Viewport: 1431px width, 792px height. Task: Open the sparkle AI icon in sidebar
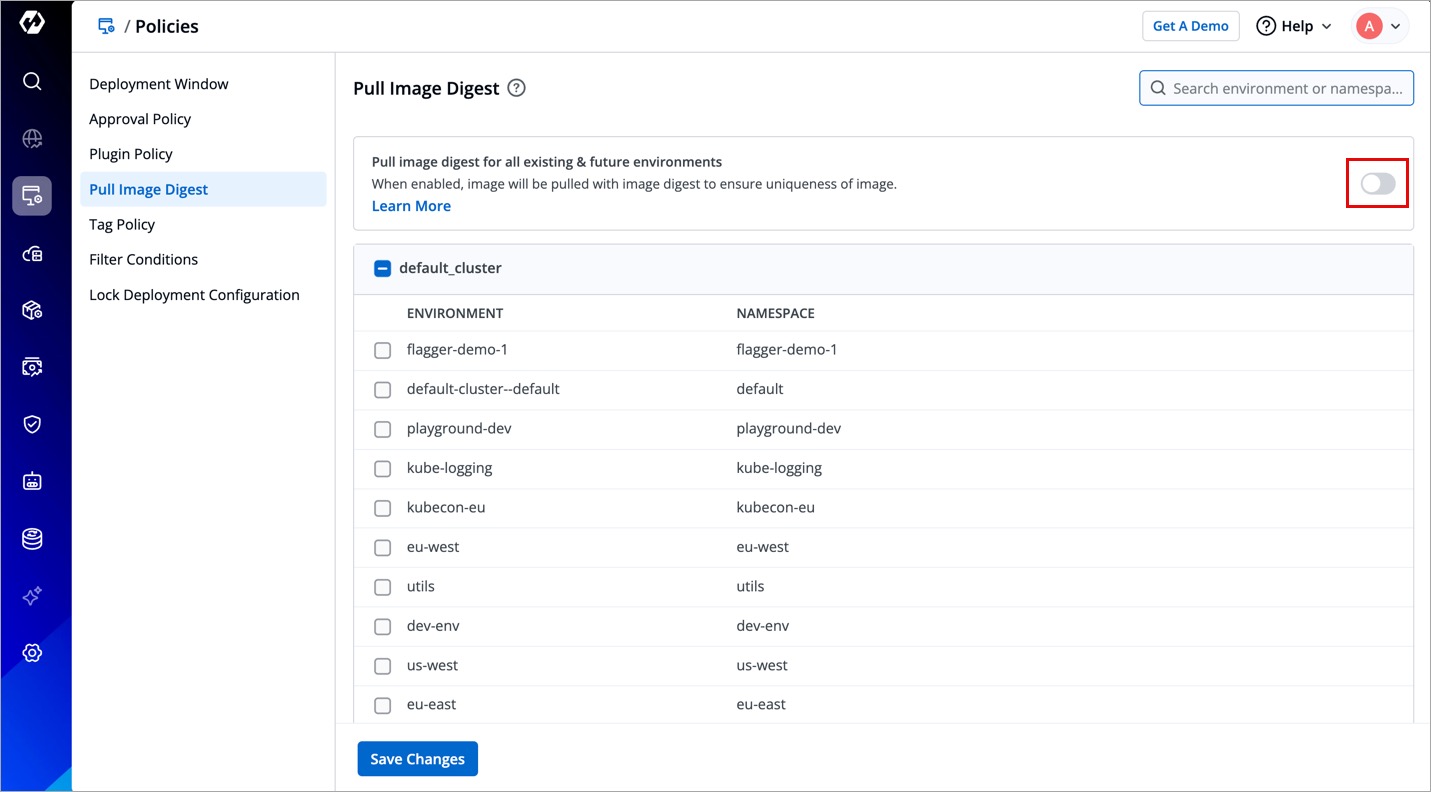(x=32, y=596)
